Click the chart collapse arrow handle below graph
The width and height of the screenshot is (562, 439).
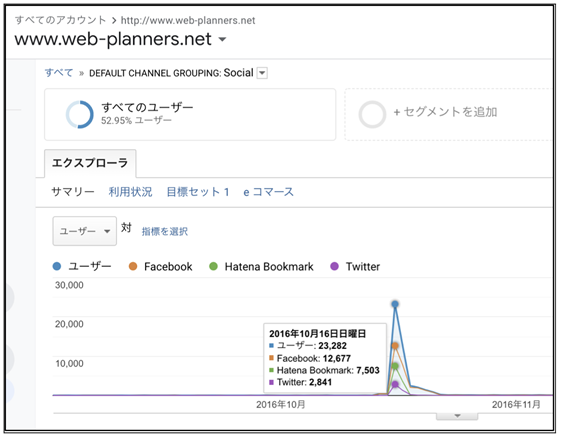[x=457, y=416]
